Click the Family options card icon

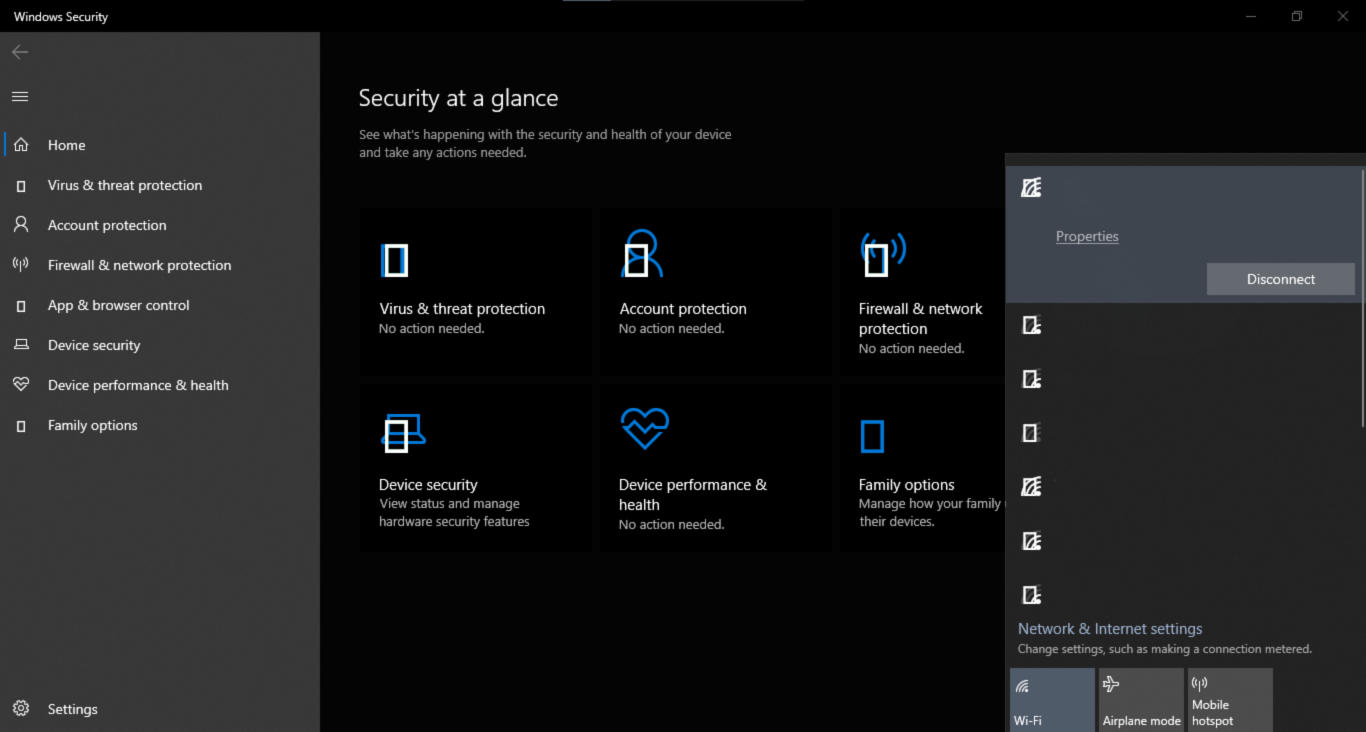[x=872, y=436]
